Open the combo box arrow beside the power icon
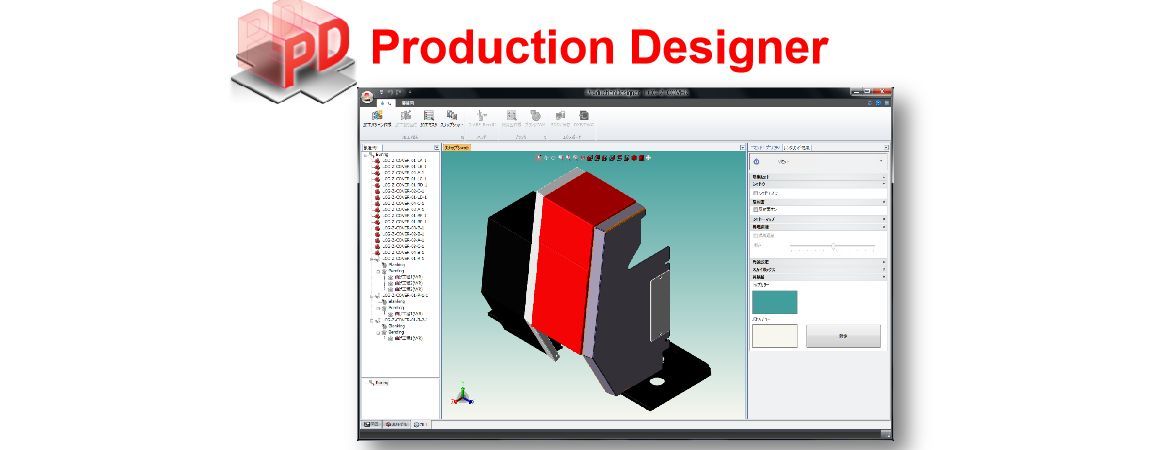Image resolution: width=1170 pixels, height=450 pixels. (x=881, y=161)
